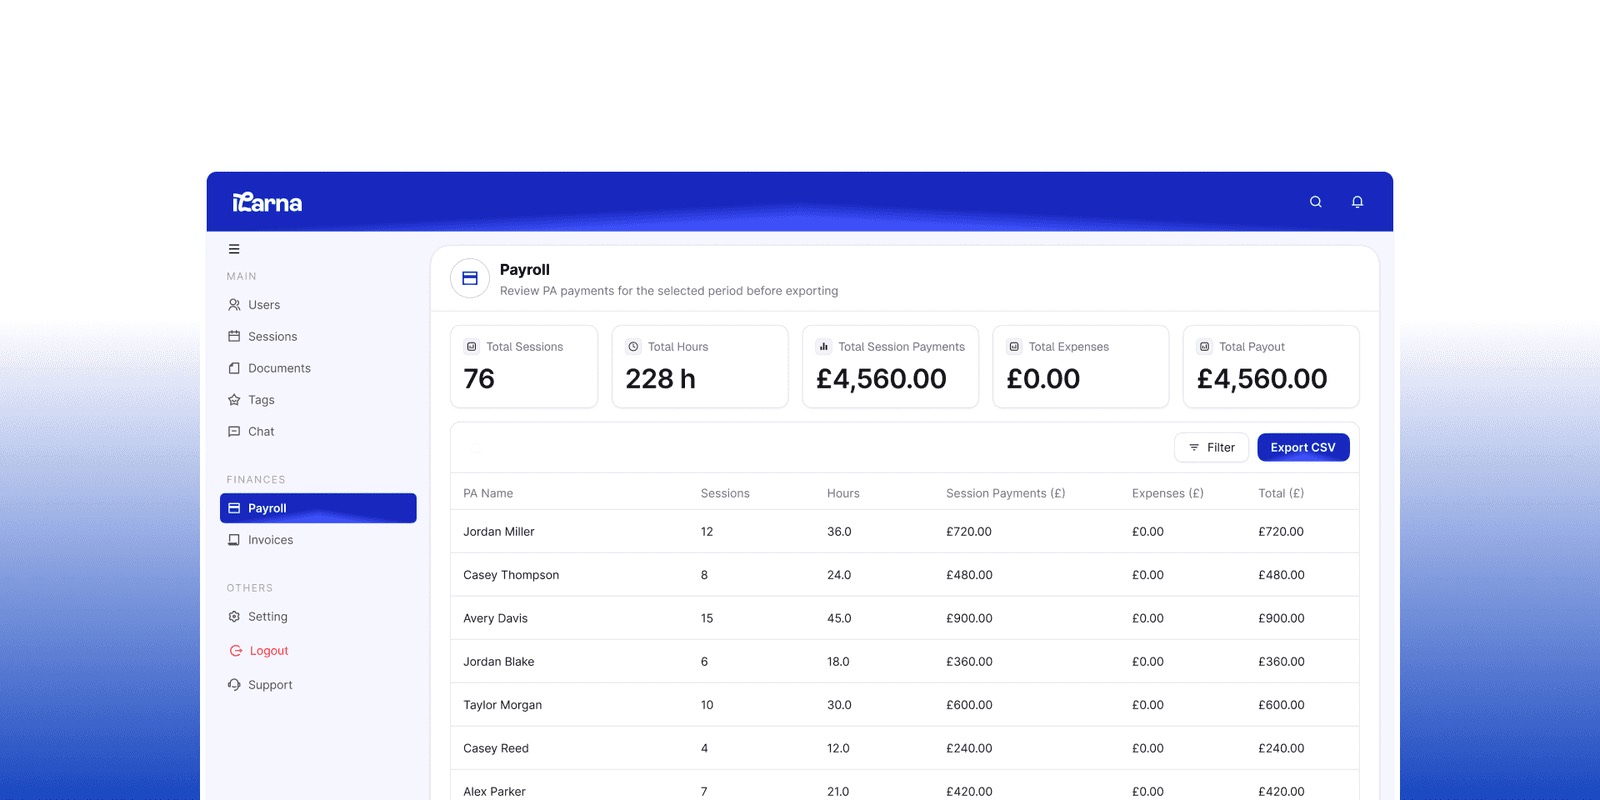
Task: Click the Taylor Morgan name cell
Action: [502, 705]
